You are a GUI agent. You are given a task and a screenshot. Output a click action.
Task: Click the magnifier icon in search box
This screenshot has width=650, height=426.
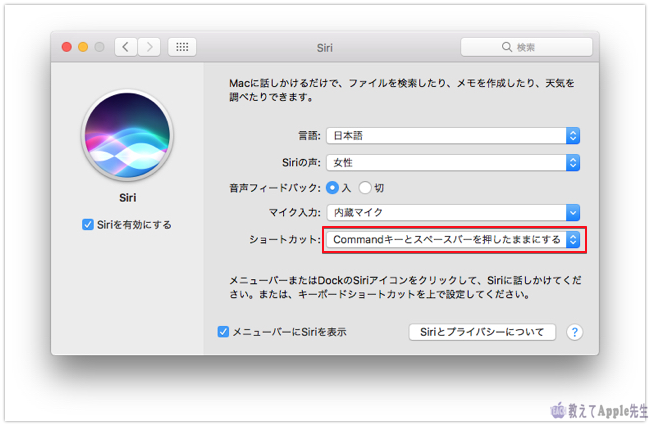pos(507,47)
